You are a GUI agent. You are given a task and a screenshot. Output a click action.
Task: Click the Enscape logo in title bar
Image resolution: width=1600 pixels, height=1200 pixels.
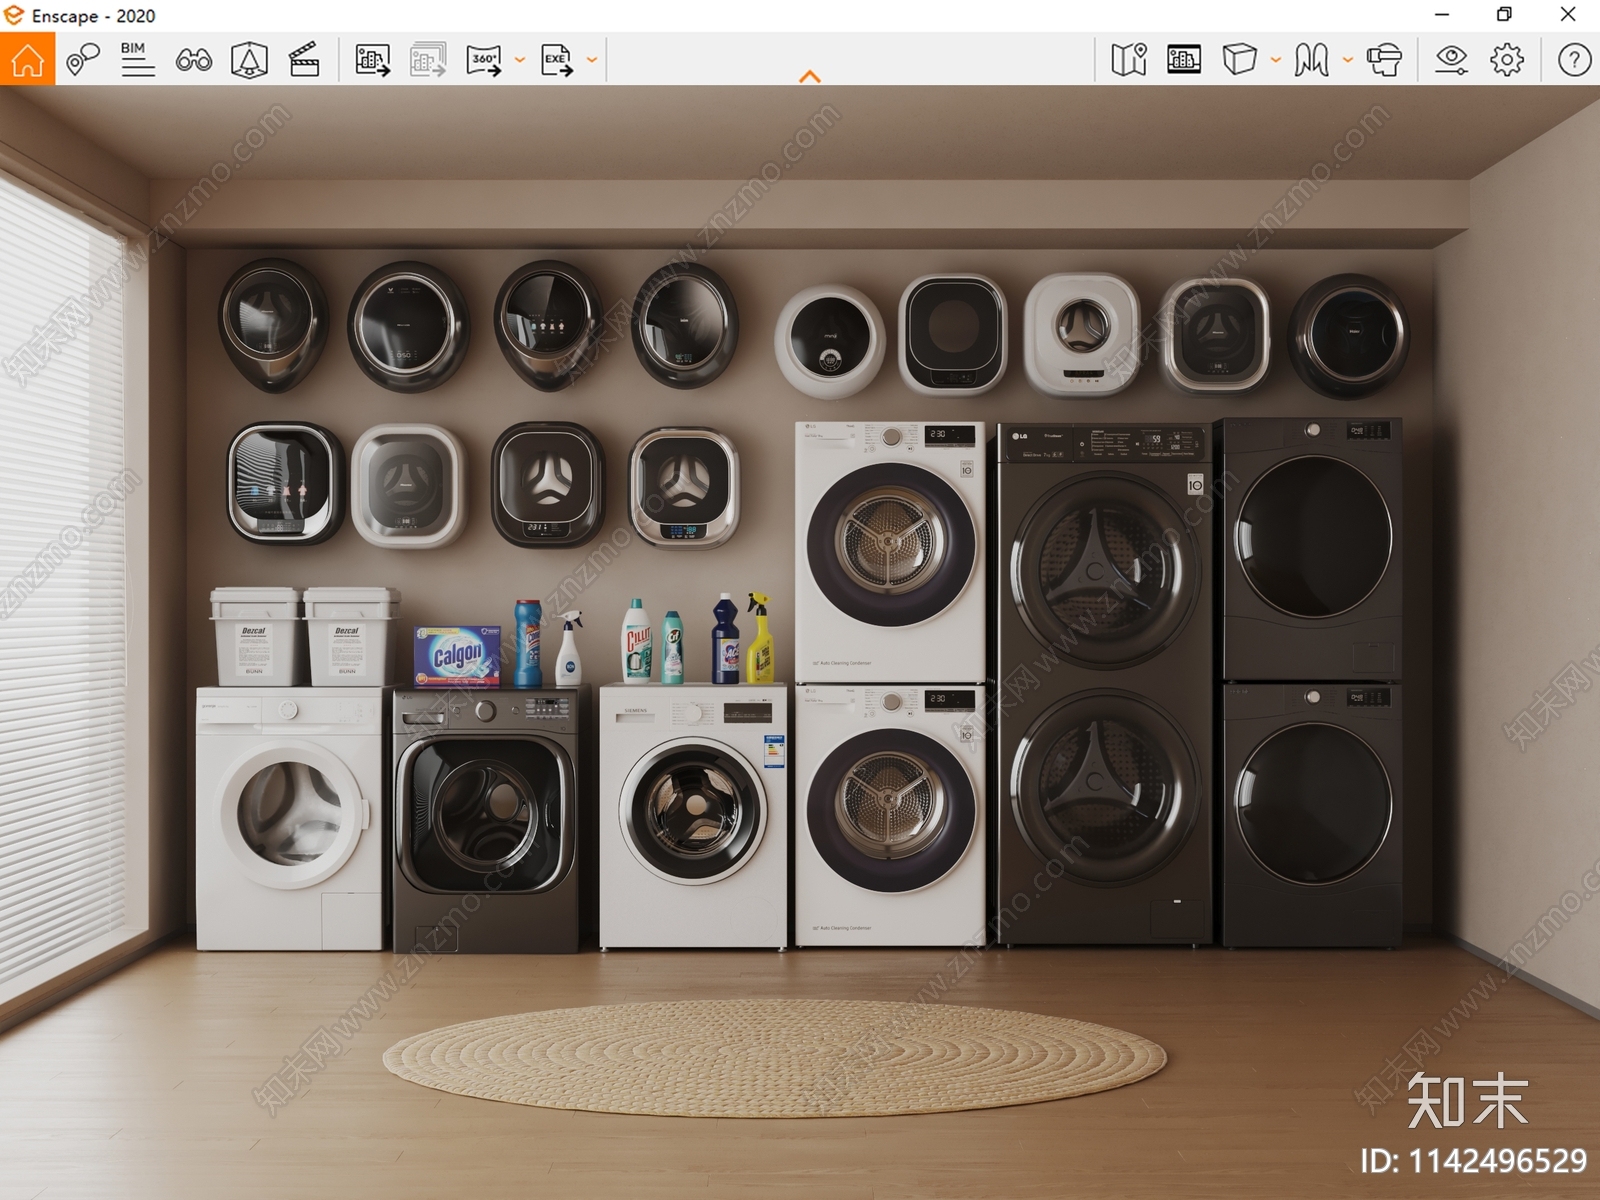pos(14,15)
